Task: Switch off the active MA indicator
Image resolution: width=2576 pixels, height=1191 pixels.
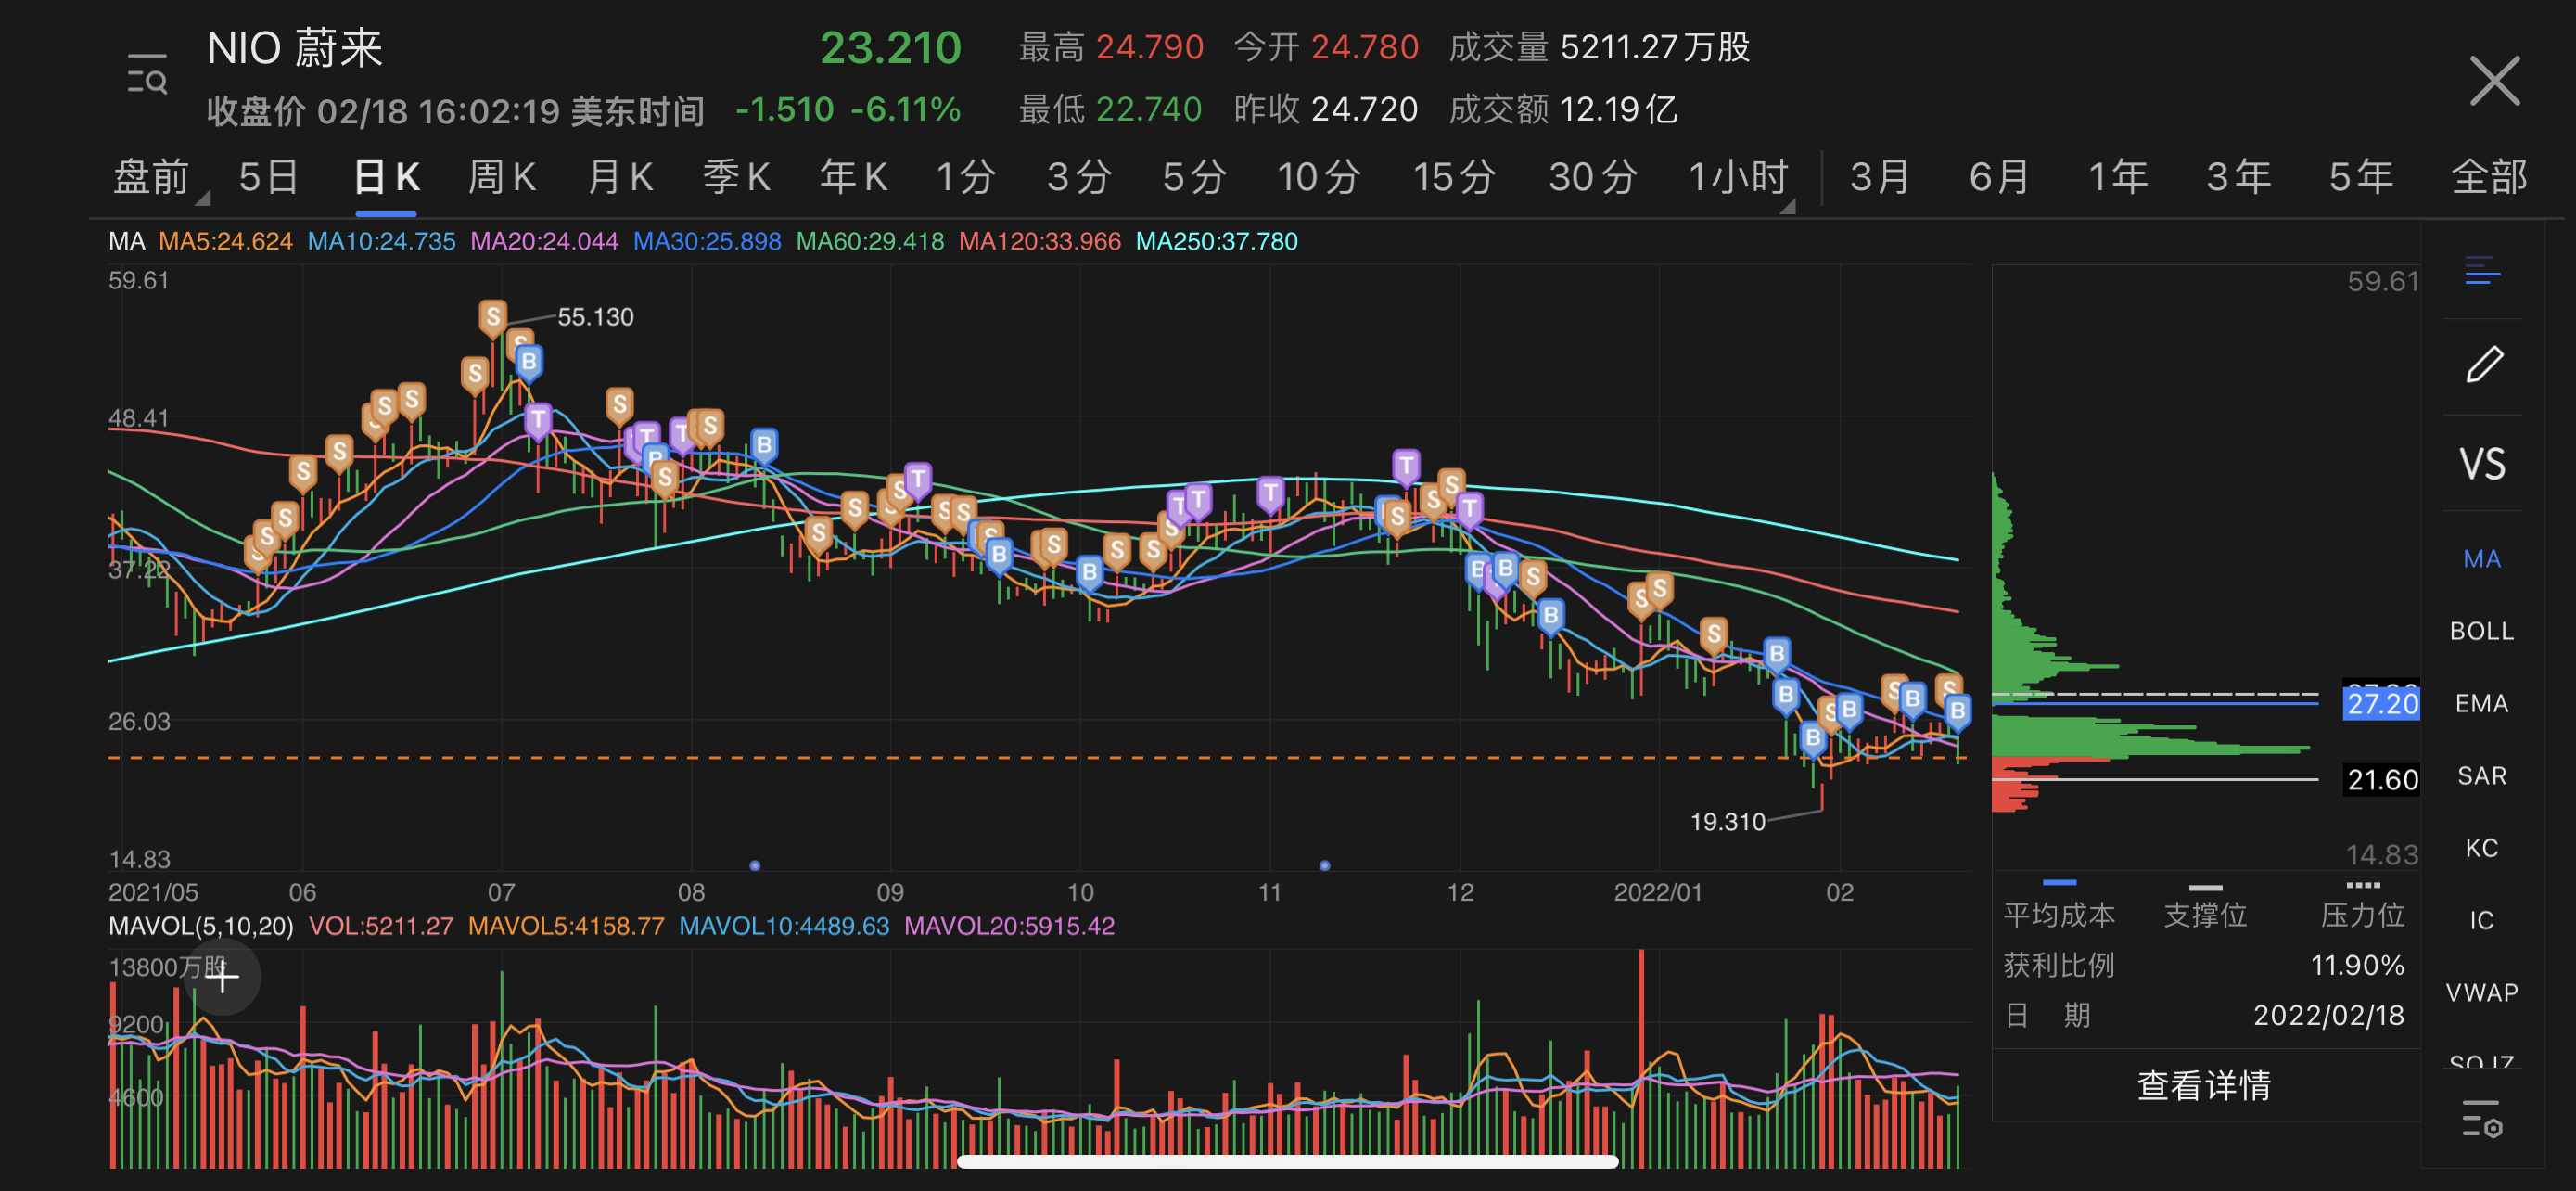Action: click(x=2481, y=558)
